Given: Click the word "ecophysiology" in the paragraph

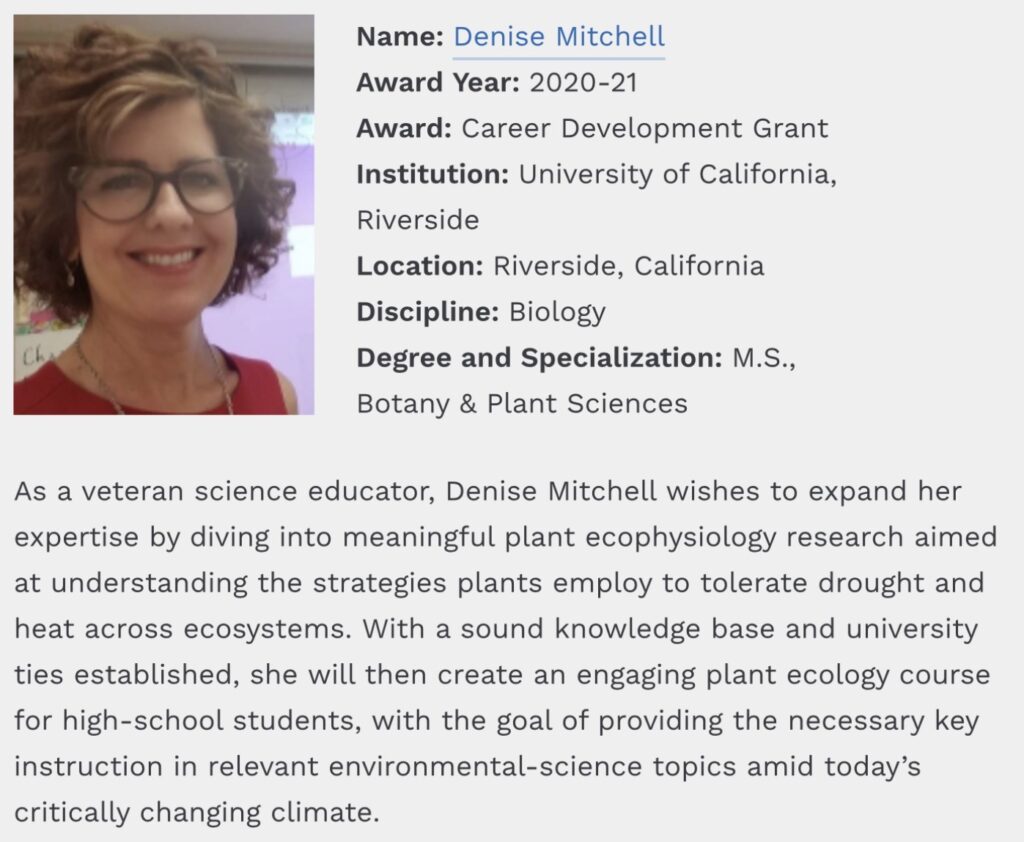Looking at the screenshot, I should [663, 538].
